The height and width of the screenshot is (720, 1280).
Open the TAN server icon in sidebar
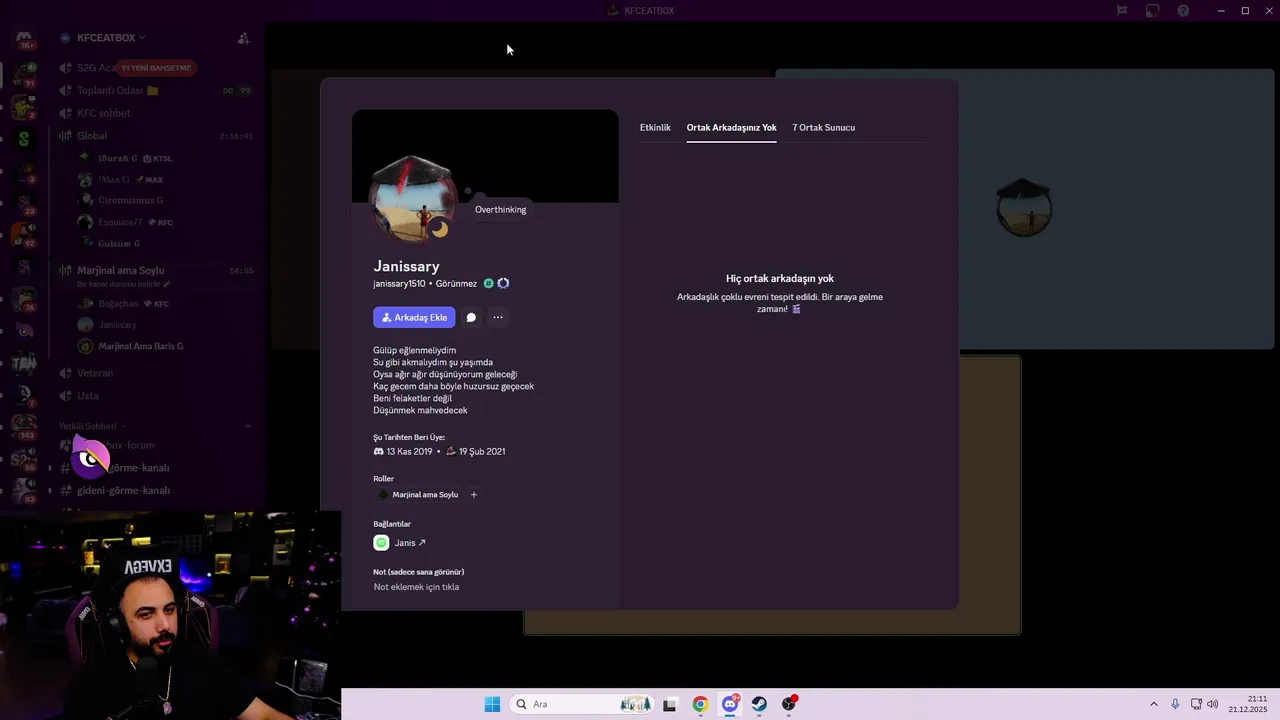tap(24, 364)
